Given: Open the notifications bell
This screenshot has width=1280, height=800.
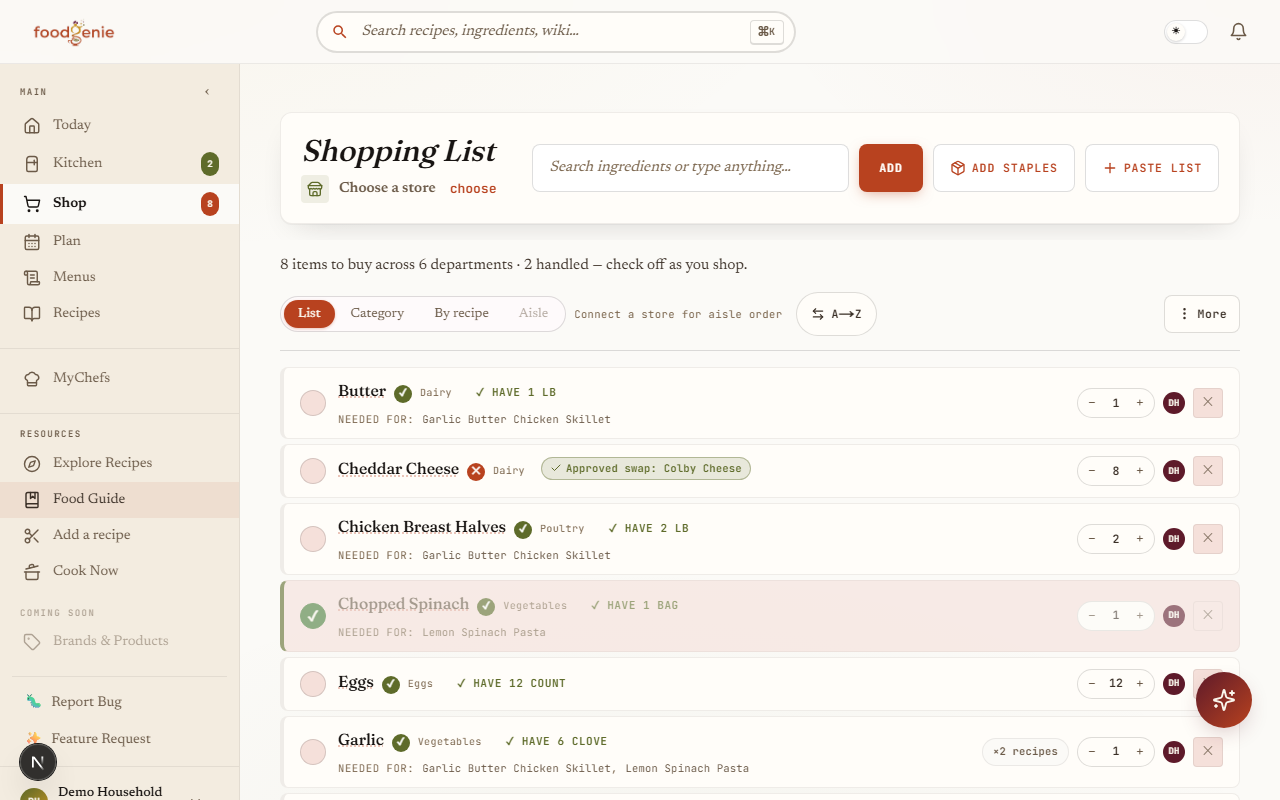Looking at the screenshot, I should pyautogui.click(x=1238, y=32).
